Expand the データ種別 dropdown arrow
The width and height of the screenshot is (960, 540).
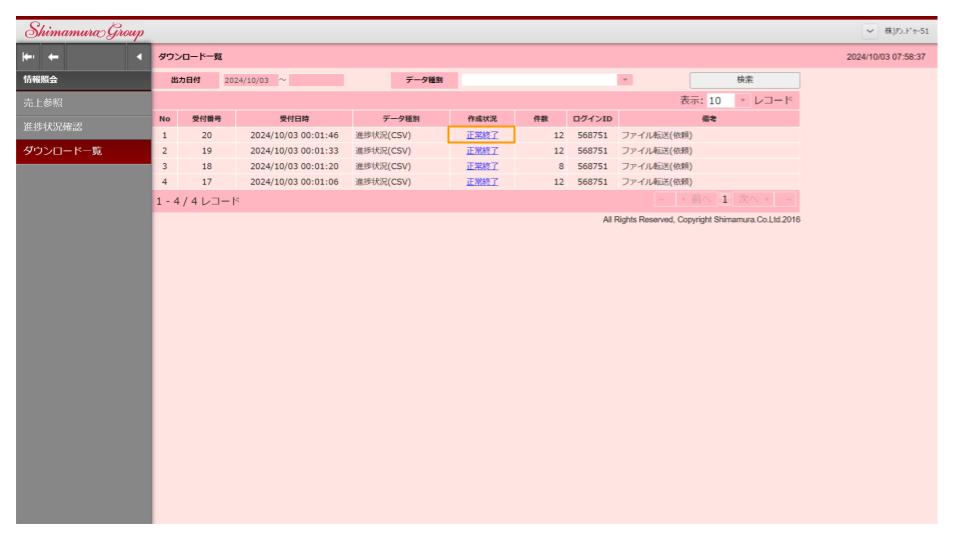[625, 80]
